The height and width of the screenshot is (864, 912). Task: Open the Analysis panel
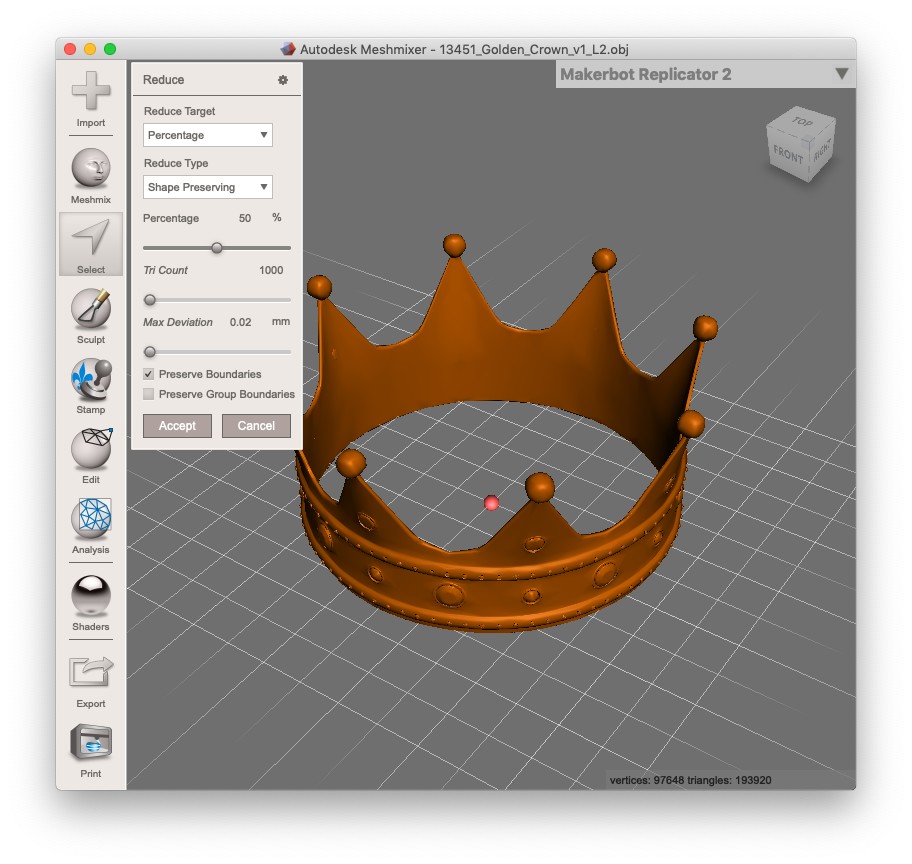[x=90, y=522]
